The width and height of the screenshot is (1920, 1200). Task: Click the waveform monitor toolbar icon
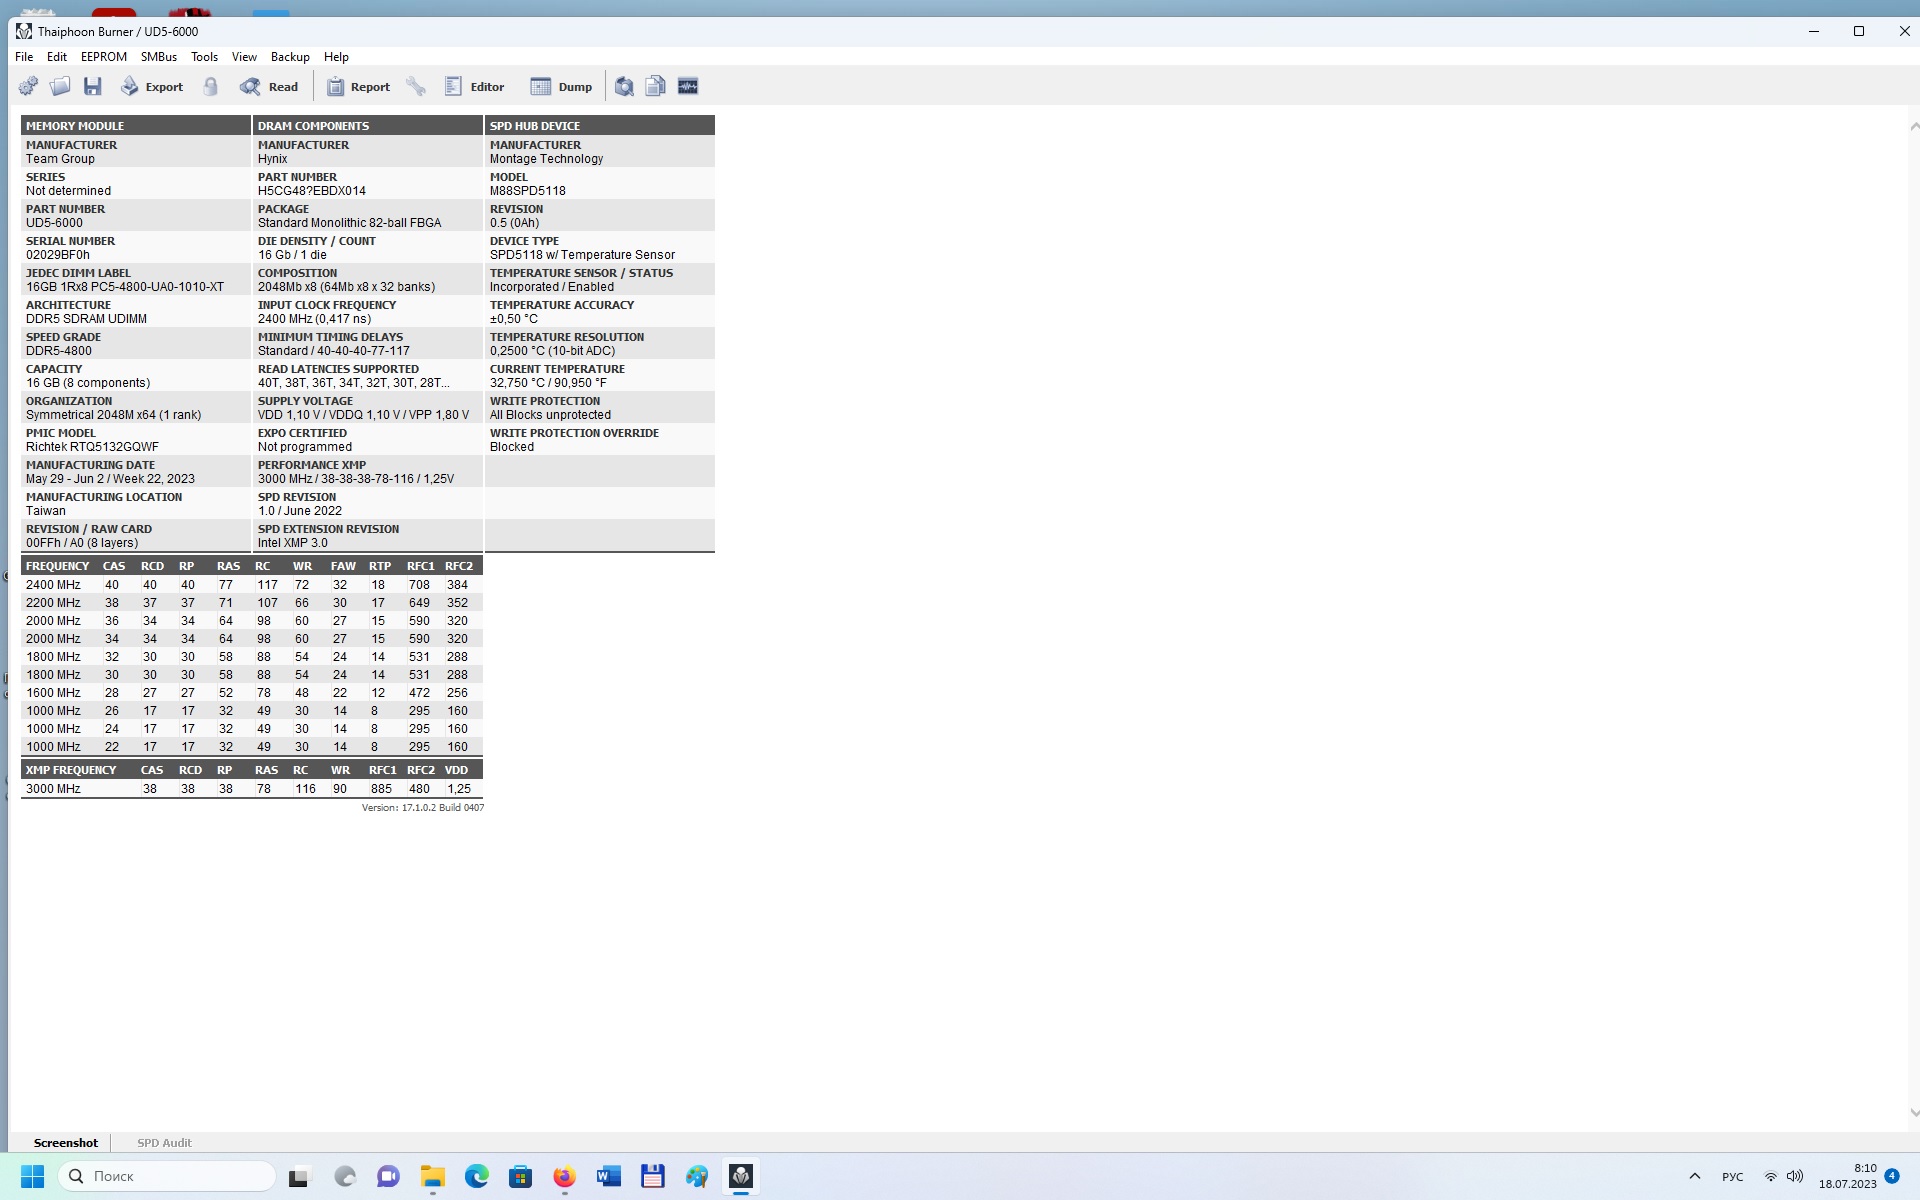pos(688,87)
